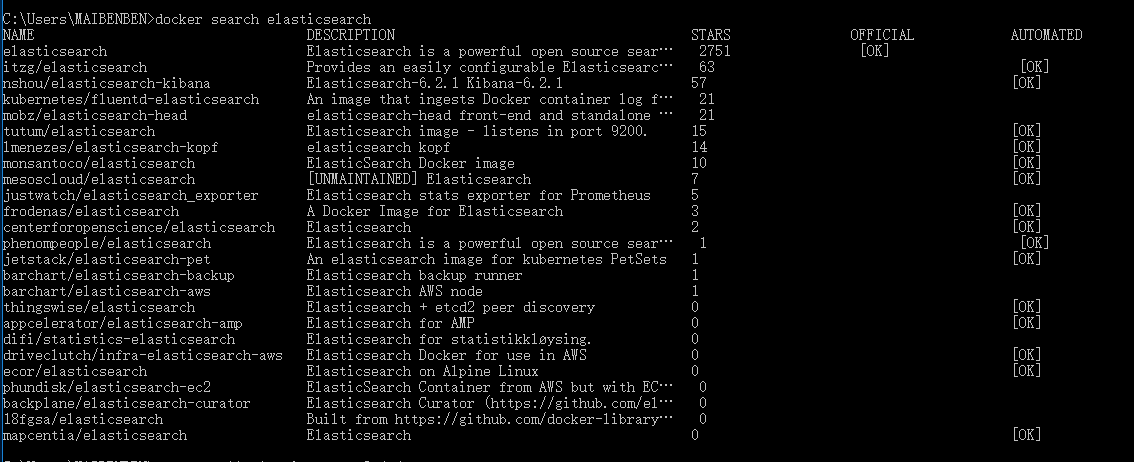This screenshot has height=462, width=1134.
Task: Click the nshou/elasticsearch-kibana entry
Action: 107,83
